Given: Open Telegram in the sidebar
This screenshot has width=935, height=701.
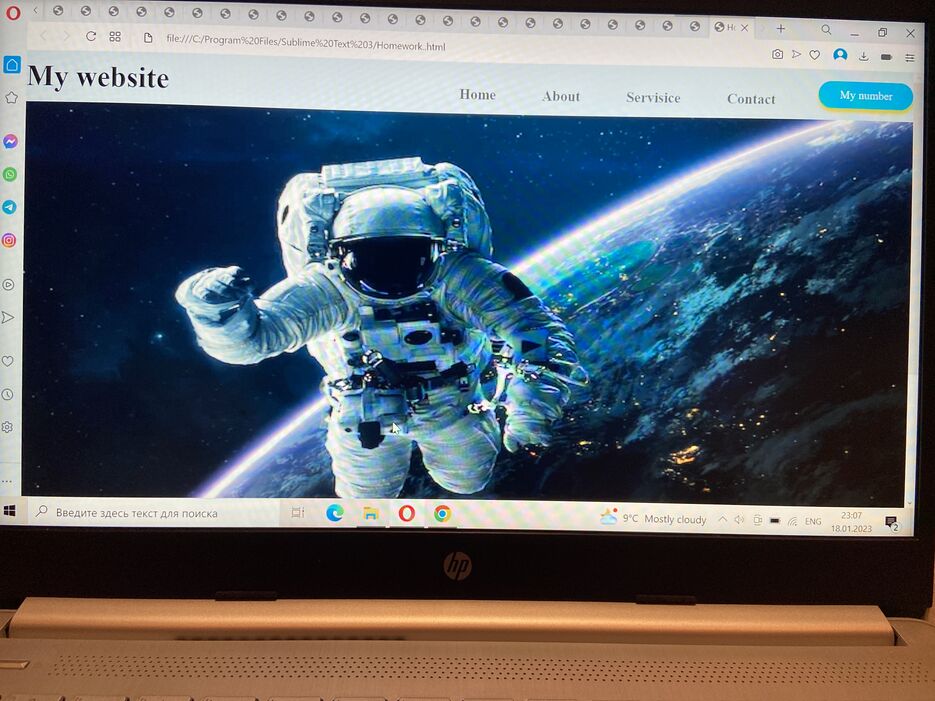Looking at the screenshot, I should 9,207.
